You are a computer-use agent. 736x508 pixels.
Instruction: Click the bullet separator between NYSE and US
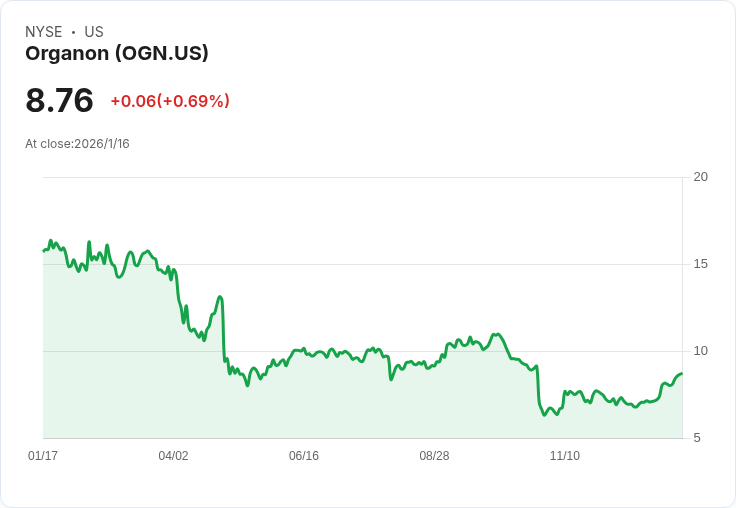73,32
